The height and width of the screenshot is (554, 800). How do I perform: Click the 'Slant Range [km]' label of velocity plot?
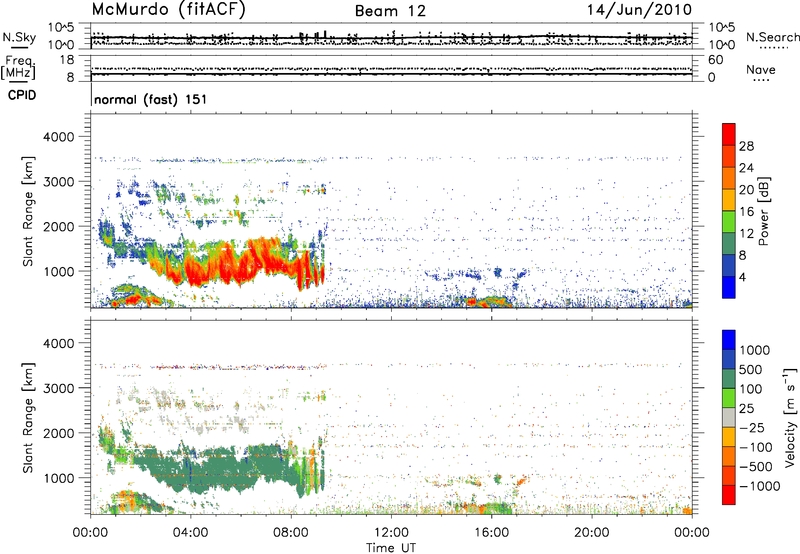28,417
